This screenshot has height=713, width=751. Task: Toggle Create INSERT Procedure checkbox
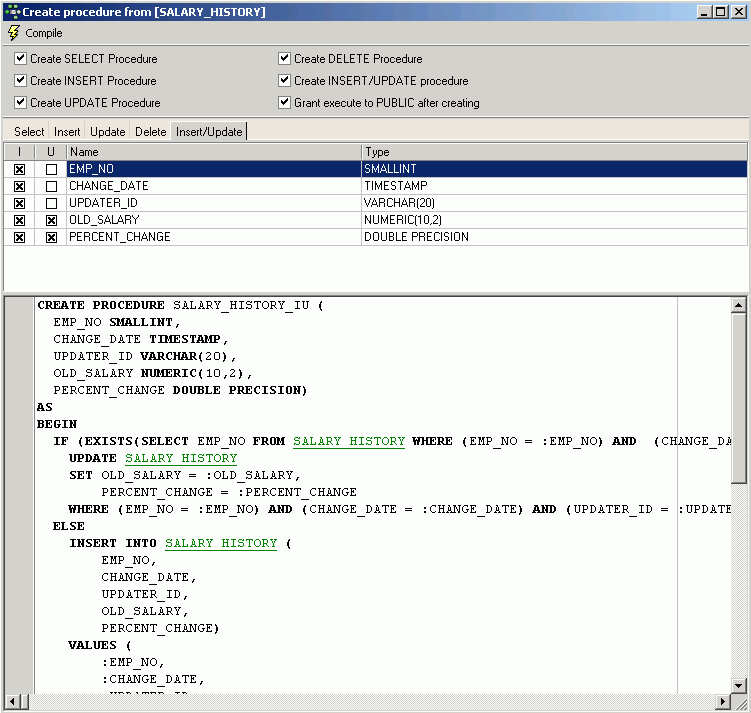pos(20,80)
